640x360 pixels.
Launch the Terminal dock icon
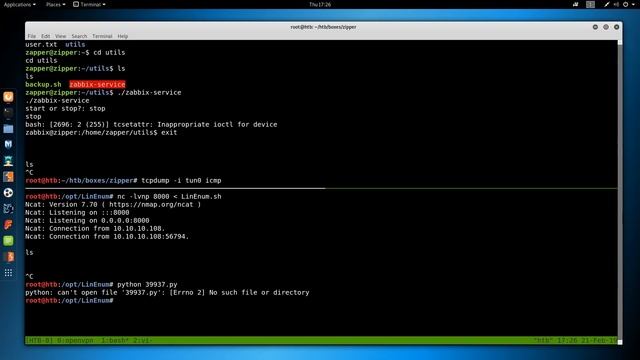(x=8, y=113)
